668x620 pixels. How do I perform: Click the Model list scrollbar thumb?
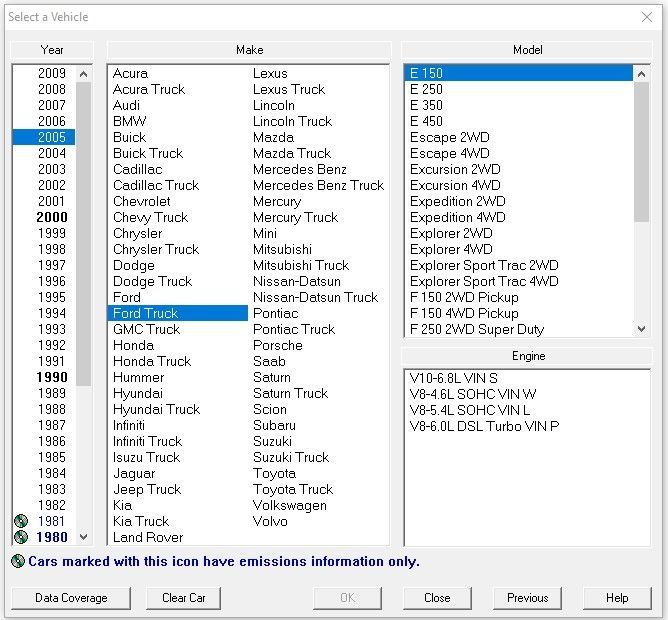(x=641, y=152)
